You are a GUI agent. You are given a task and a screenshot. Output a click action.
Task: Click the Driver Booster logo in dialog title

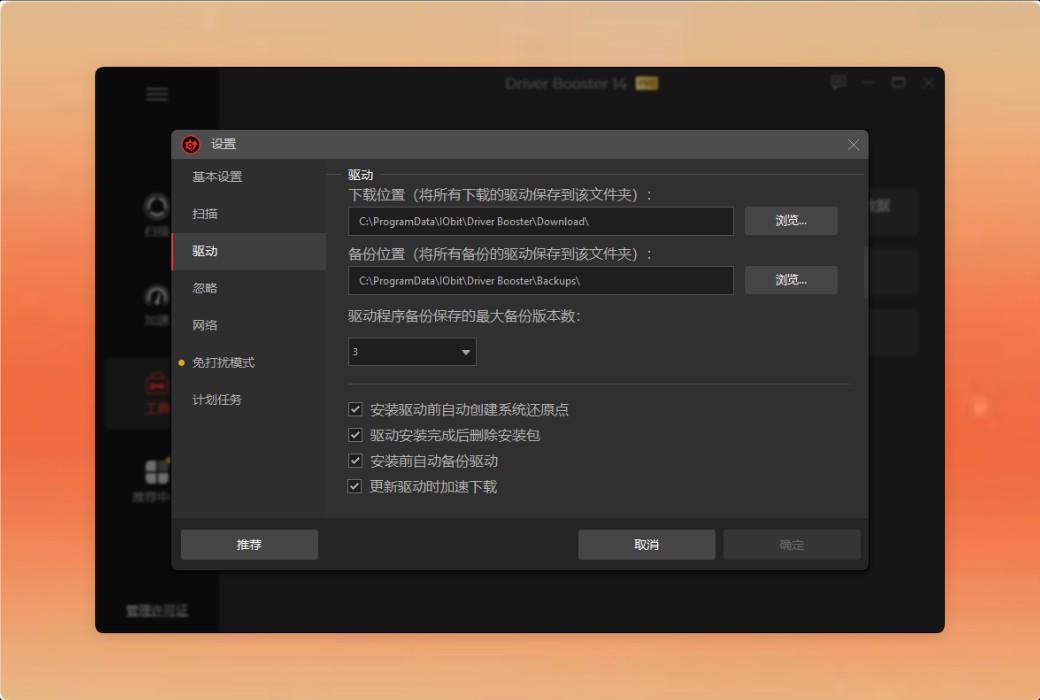point(191,144)
